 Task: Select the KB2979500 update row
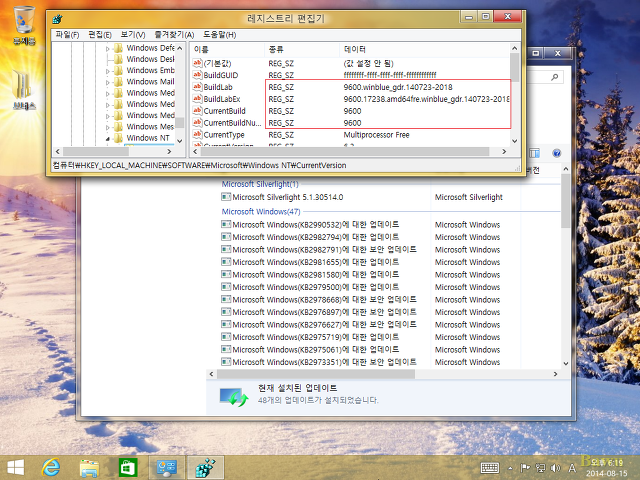click(390, 287)
